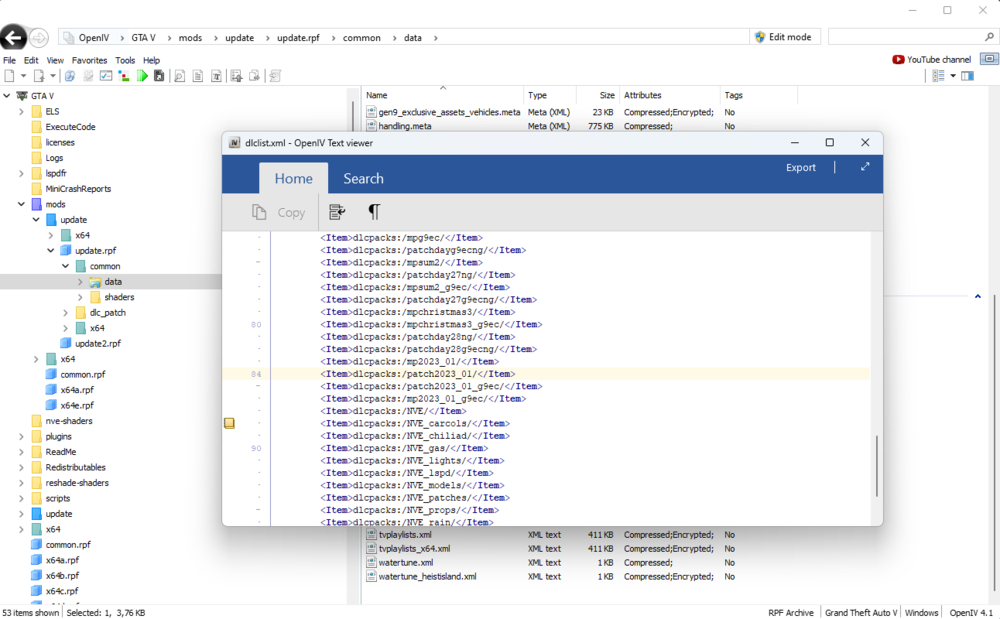The height and width of the screenshot is (619, 1000).
Task: Click the search magnifier icon
Action: point(989,37)
